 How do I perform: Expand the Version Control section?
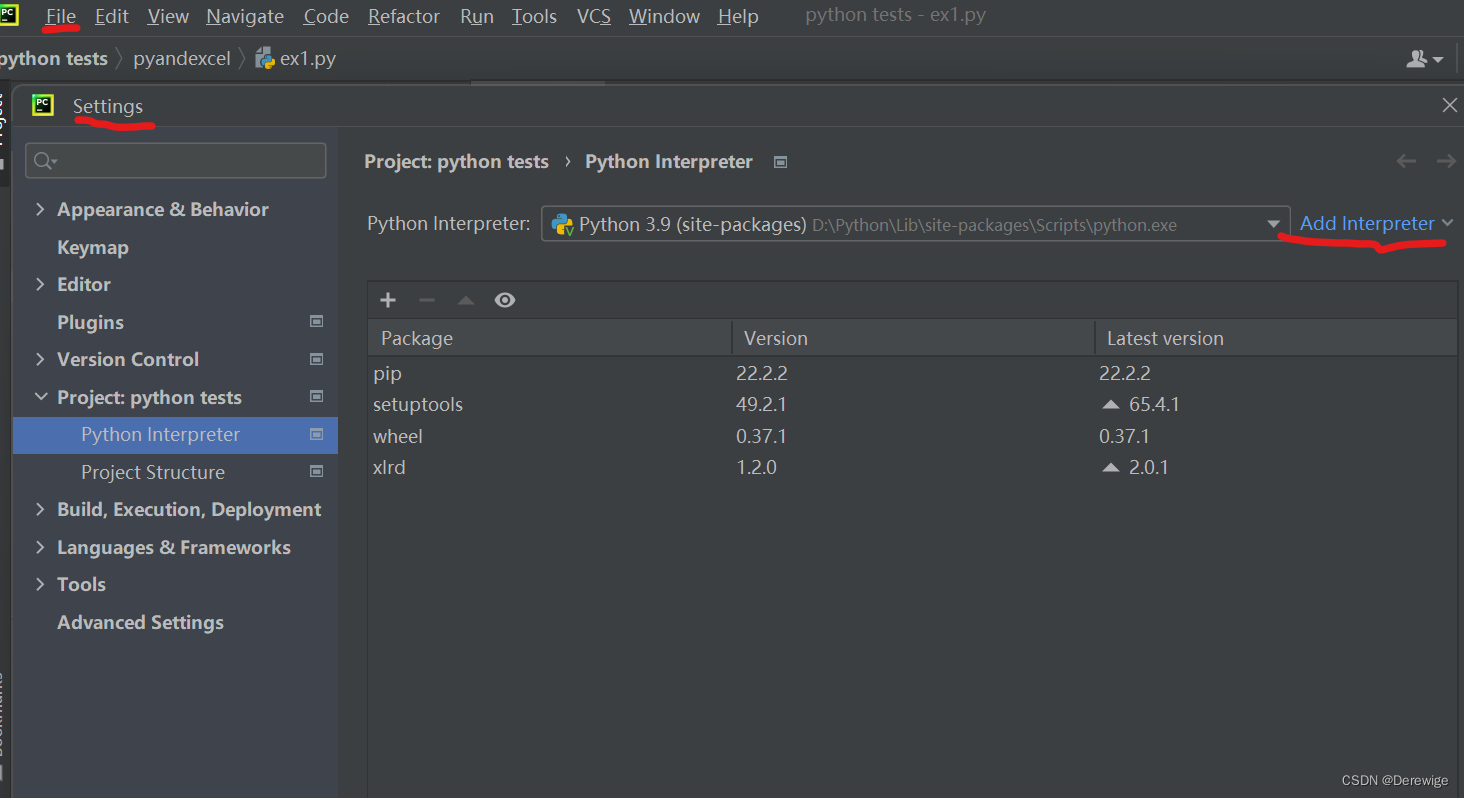(40, 359)
